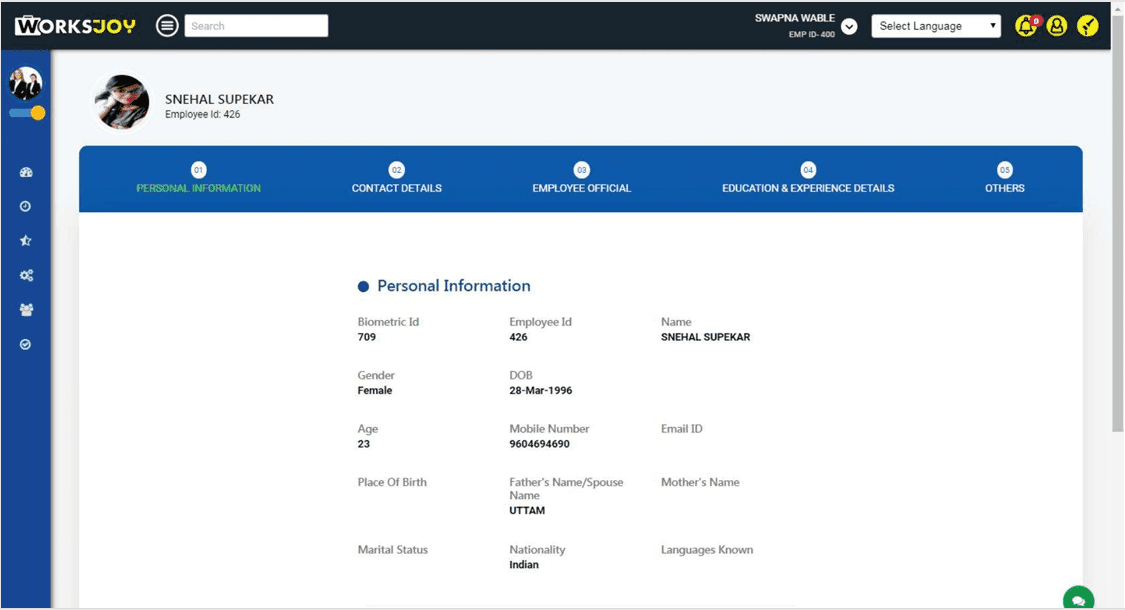Open the gears settings icon in sidebar

[26, 276]
